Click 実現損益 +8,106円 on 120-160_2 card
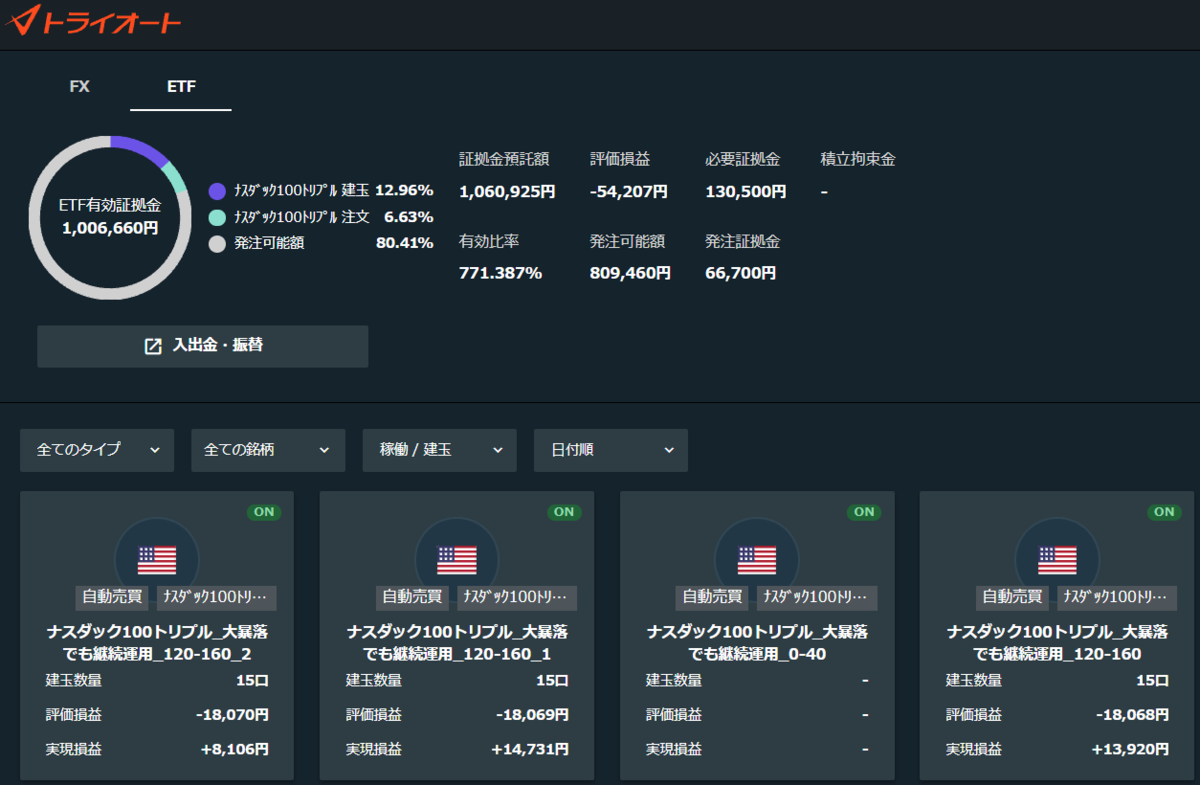1200x785 pixels. coord(232,749)
